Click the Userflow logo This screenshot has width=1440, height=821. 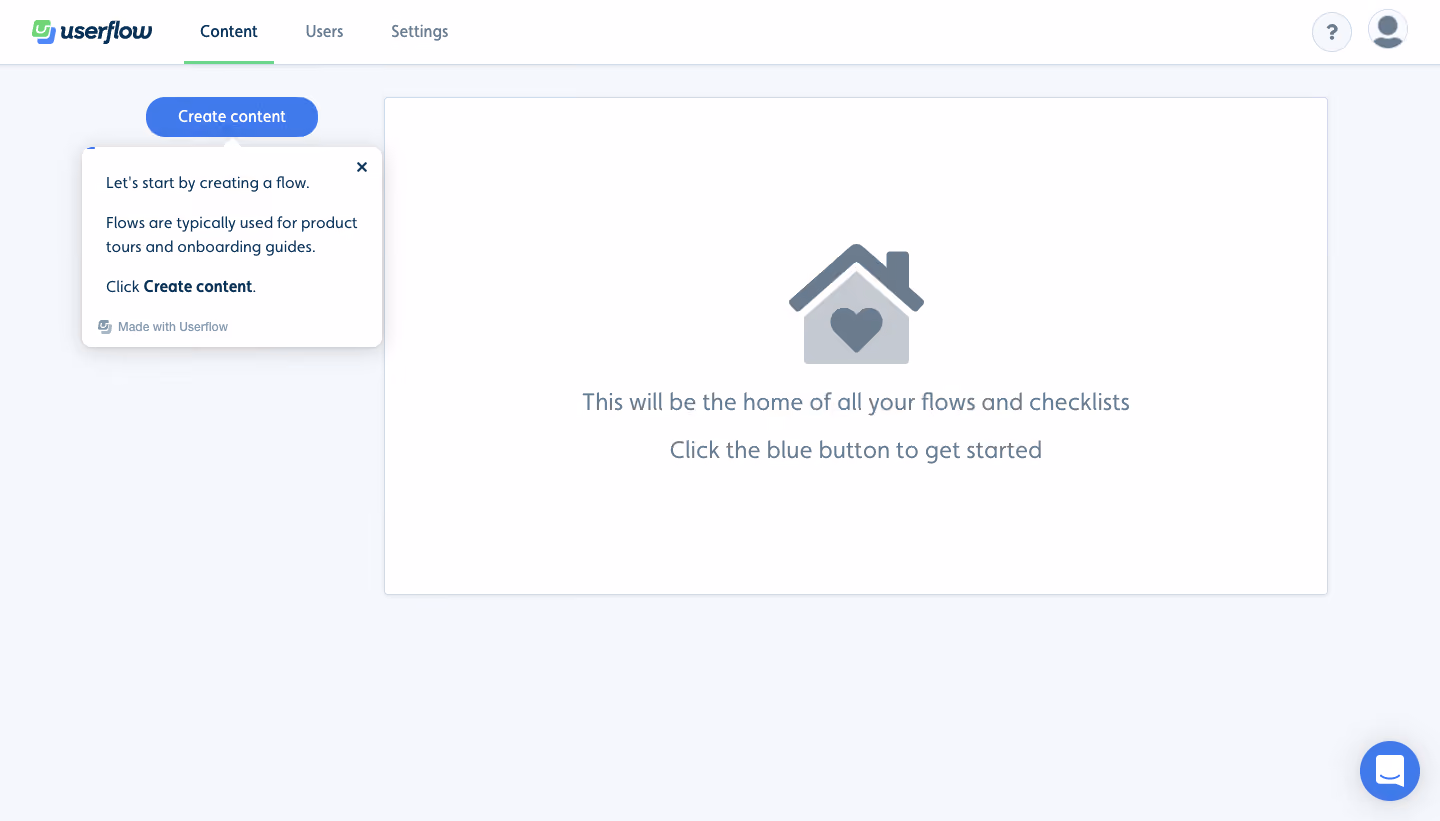(x=92, y=32)
